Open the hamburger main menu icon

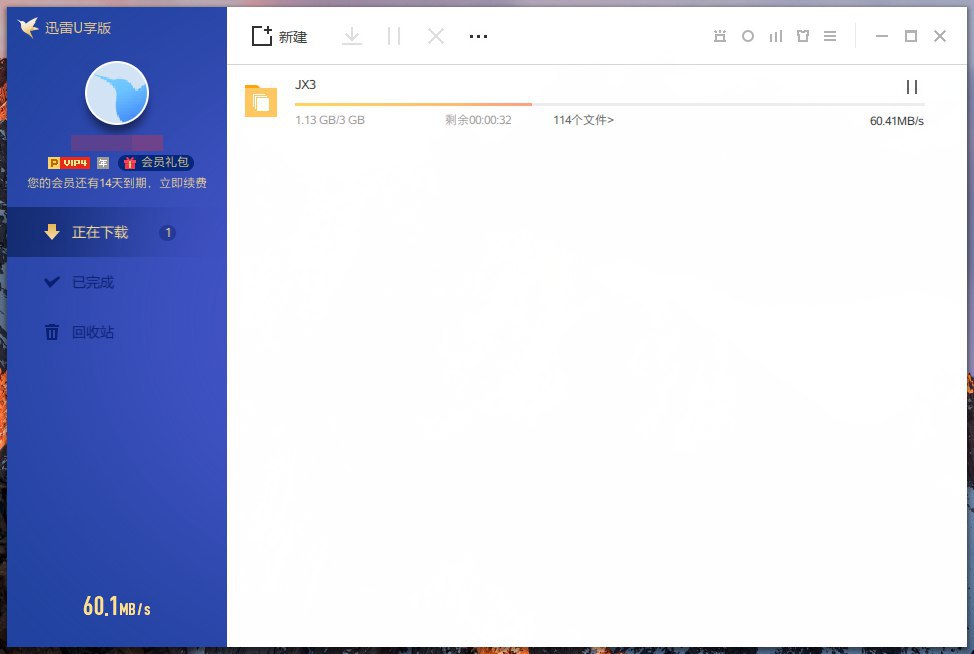pos(830,36)
